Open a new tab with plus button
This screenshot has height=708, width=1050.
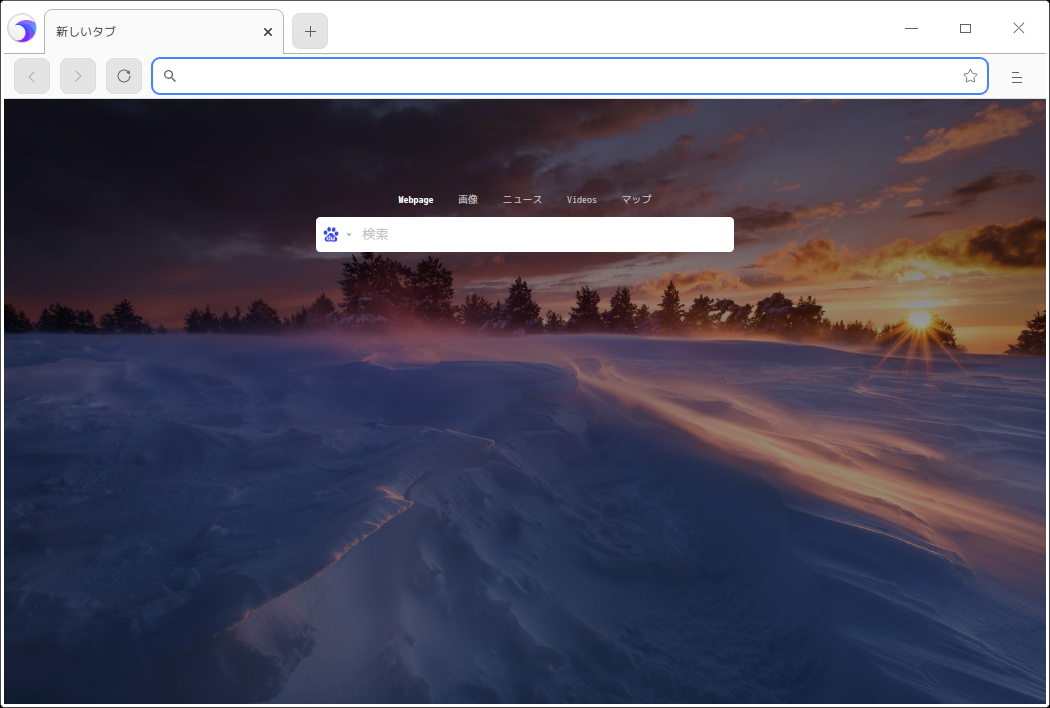click(x=310, y=31)
